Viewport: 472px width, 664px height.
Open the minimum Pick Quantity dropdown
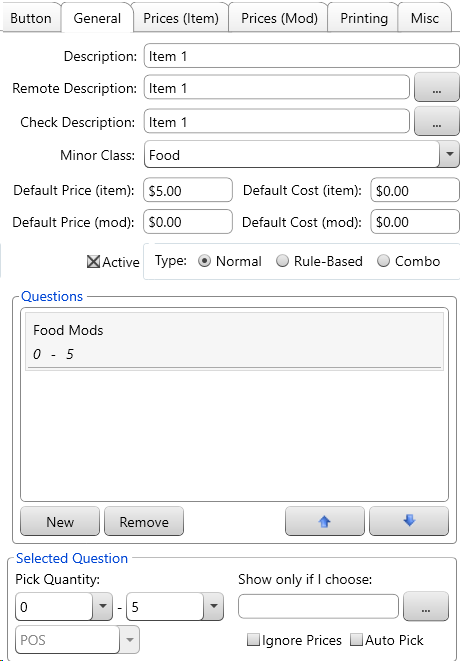click(x=102, y=606)
